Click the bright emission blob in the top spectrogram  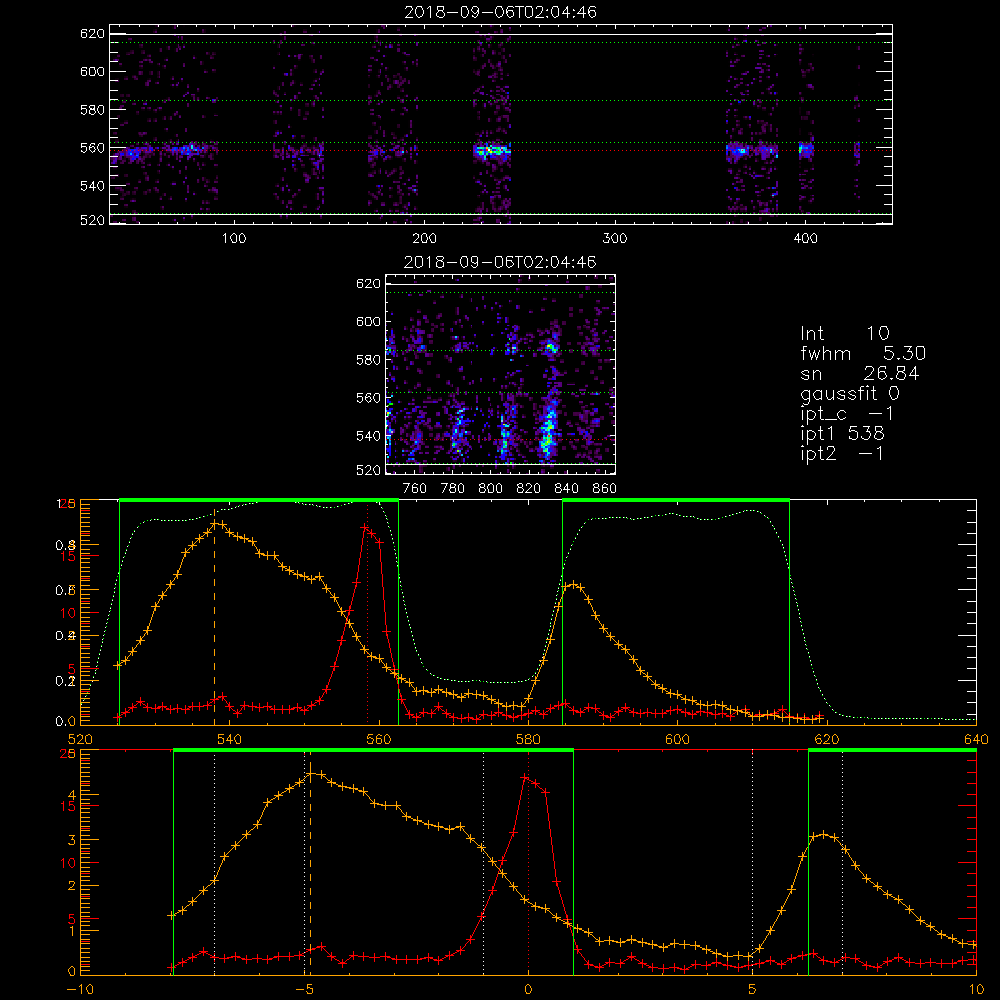492,151
